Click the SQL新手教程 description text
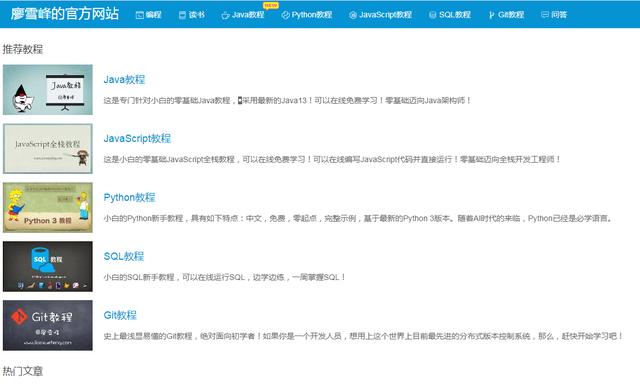Image resolution: width=640 pixels, height=386 pixels. pyautogui.click(x=224, y=277)
